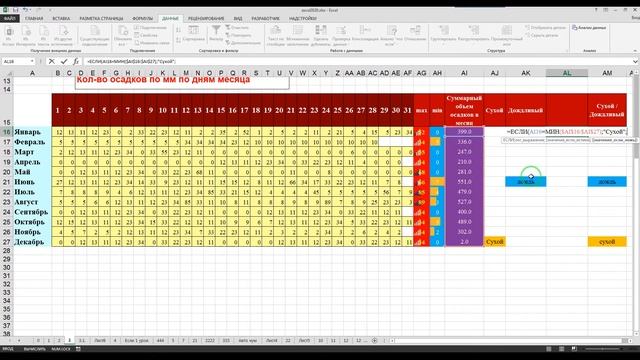Switch to the Developer ribbon tab
Screen dimensions: 640x360
pos(266,18)
